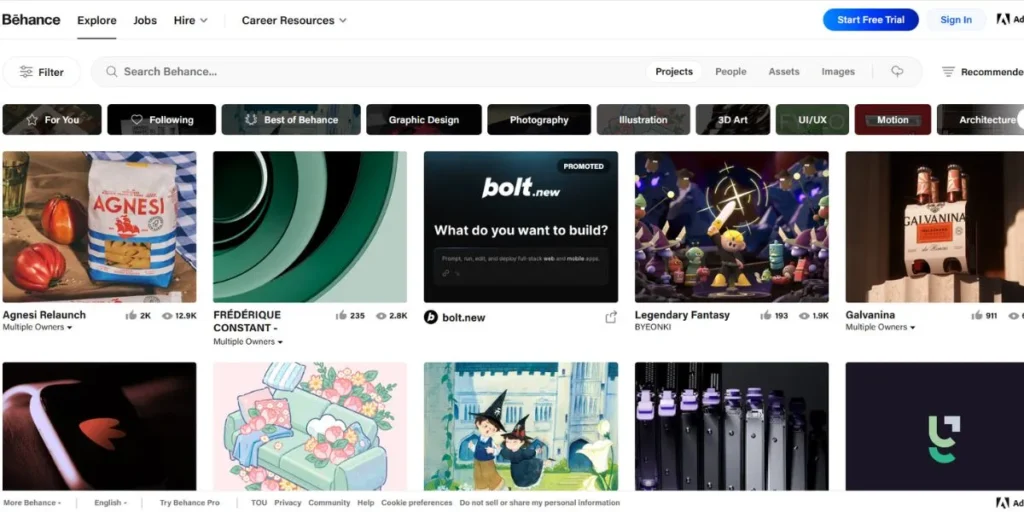
Task: Open the Community footer link
Action: click(329, 503)
